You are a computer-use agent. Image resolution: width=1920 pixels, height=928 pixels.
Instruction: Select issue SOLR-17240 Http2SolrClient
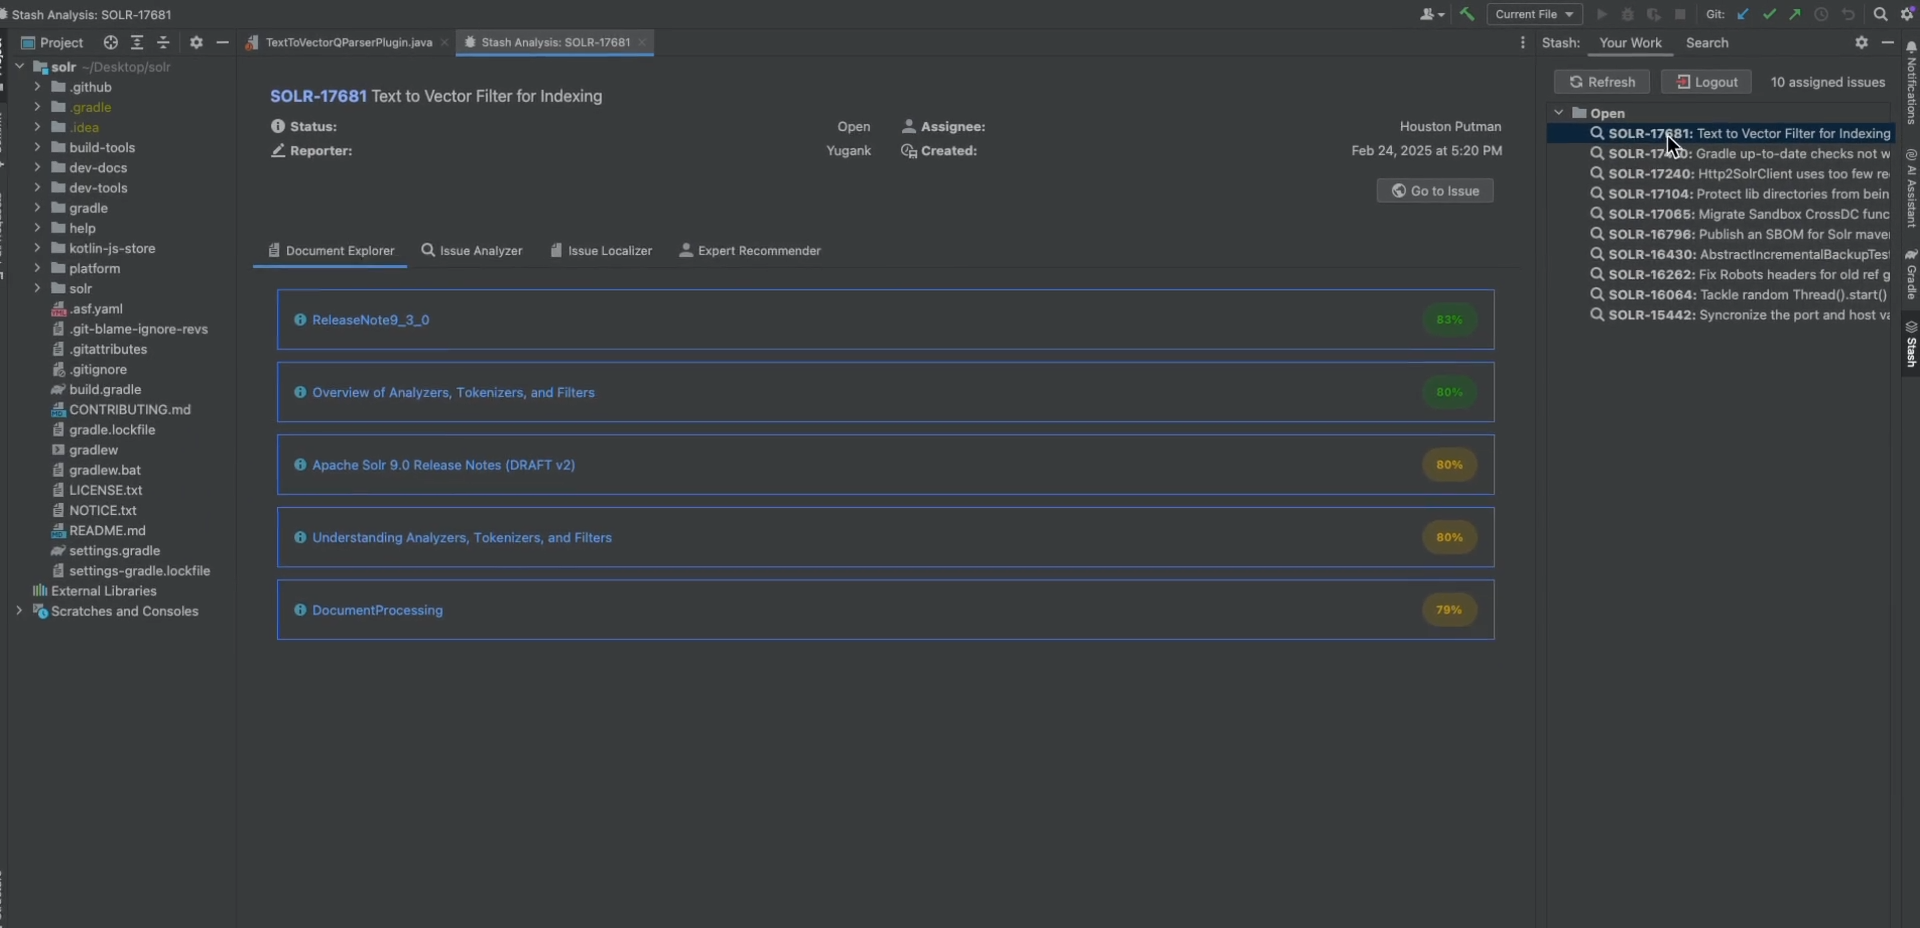click(x=1739, y=174)
